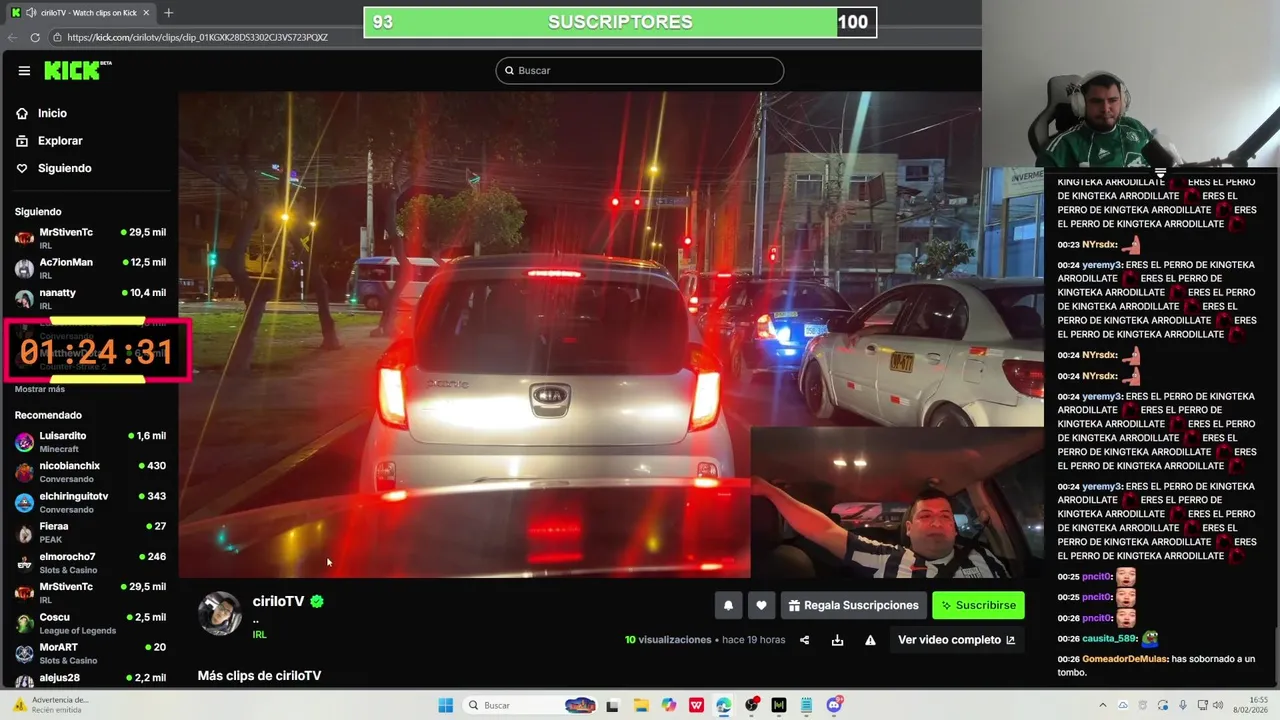Click the taskbar clock showing 16:55
Image resolution: width=1280 pixels, height=720 pixels.
(x=1250, y=705)
